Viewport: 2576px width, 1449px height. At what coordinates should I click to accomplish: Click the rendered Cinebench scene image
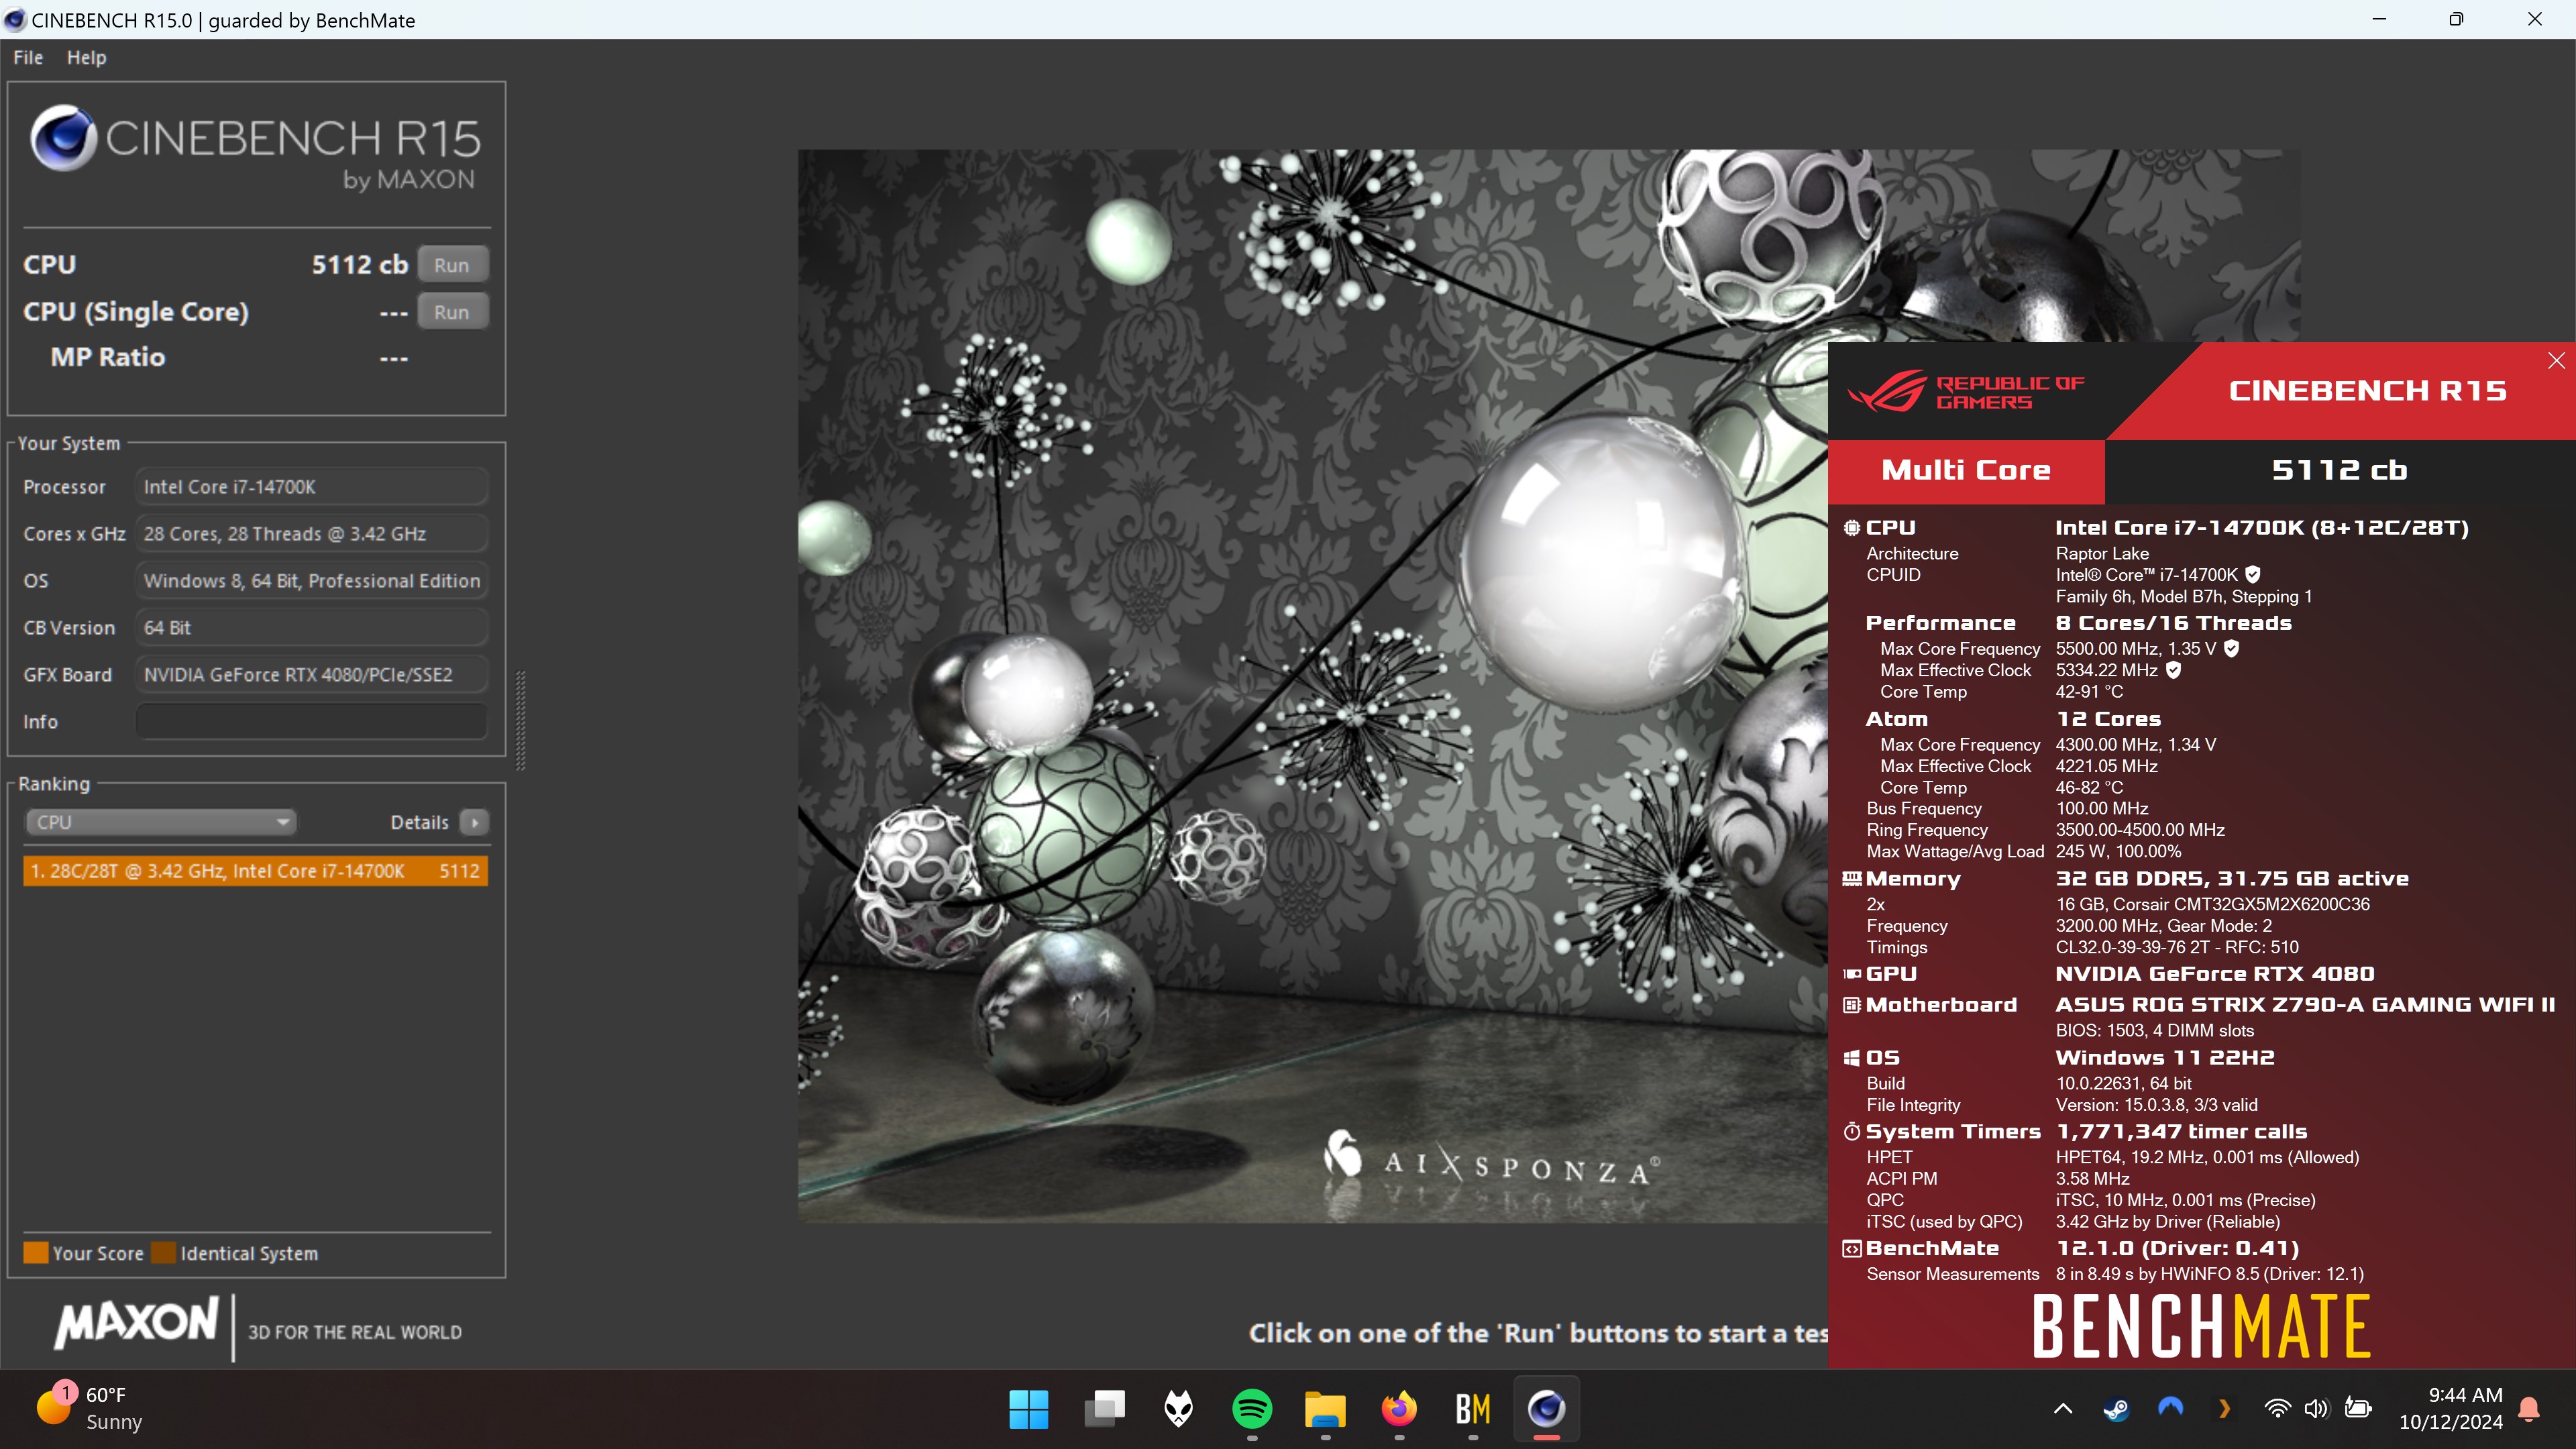pyautogui.click(x=1313, y=686)
